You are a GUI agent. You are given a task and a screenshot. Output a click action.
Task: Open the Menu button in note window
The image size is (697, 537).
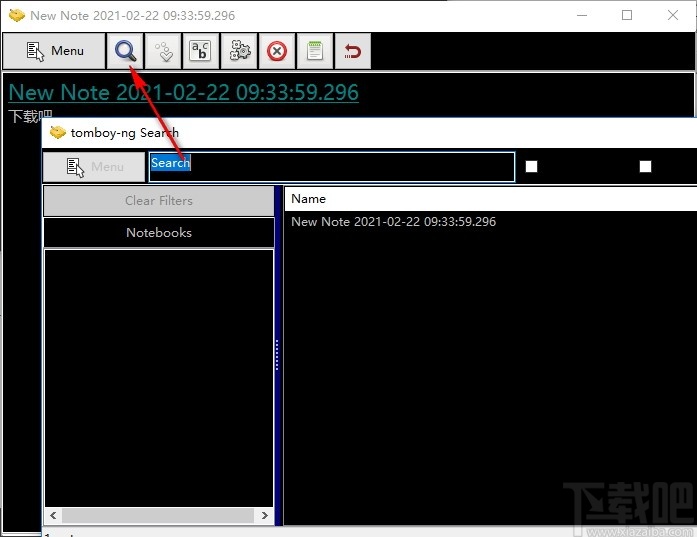click(x=54, y=51)
